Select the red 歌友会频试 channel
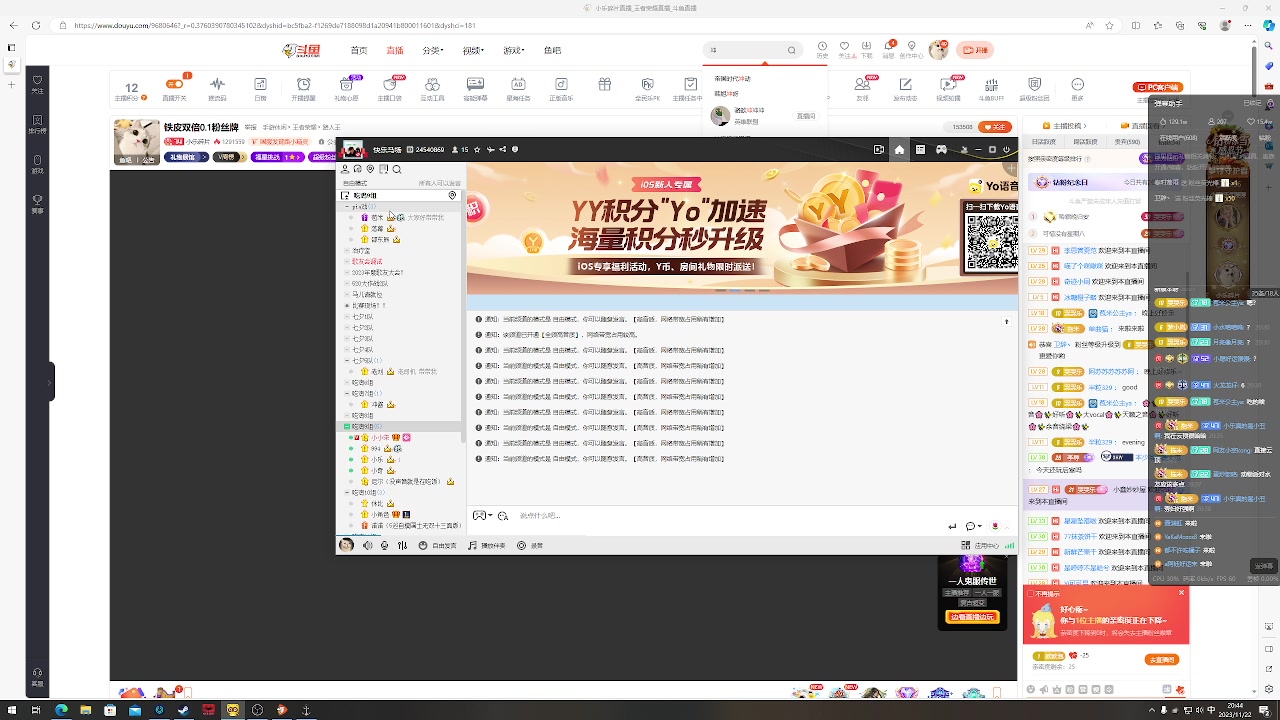Viewport: 1280px width, 720px height. click(367, 262)
